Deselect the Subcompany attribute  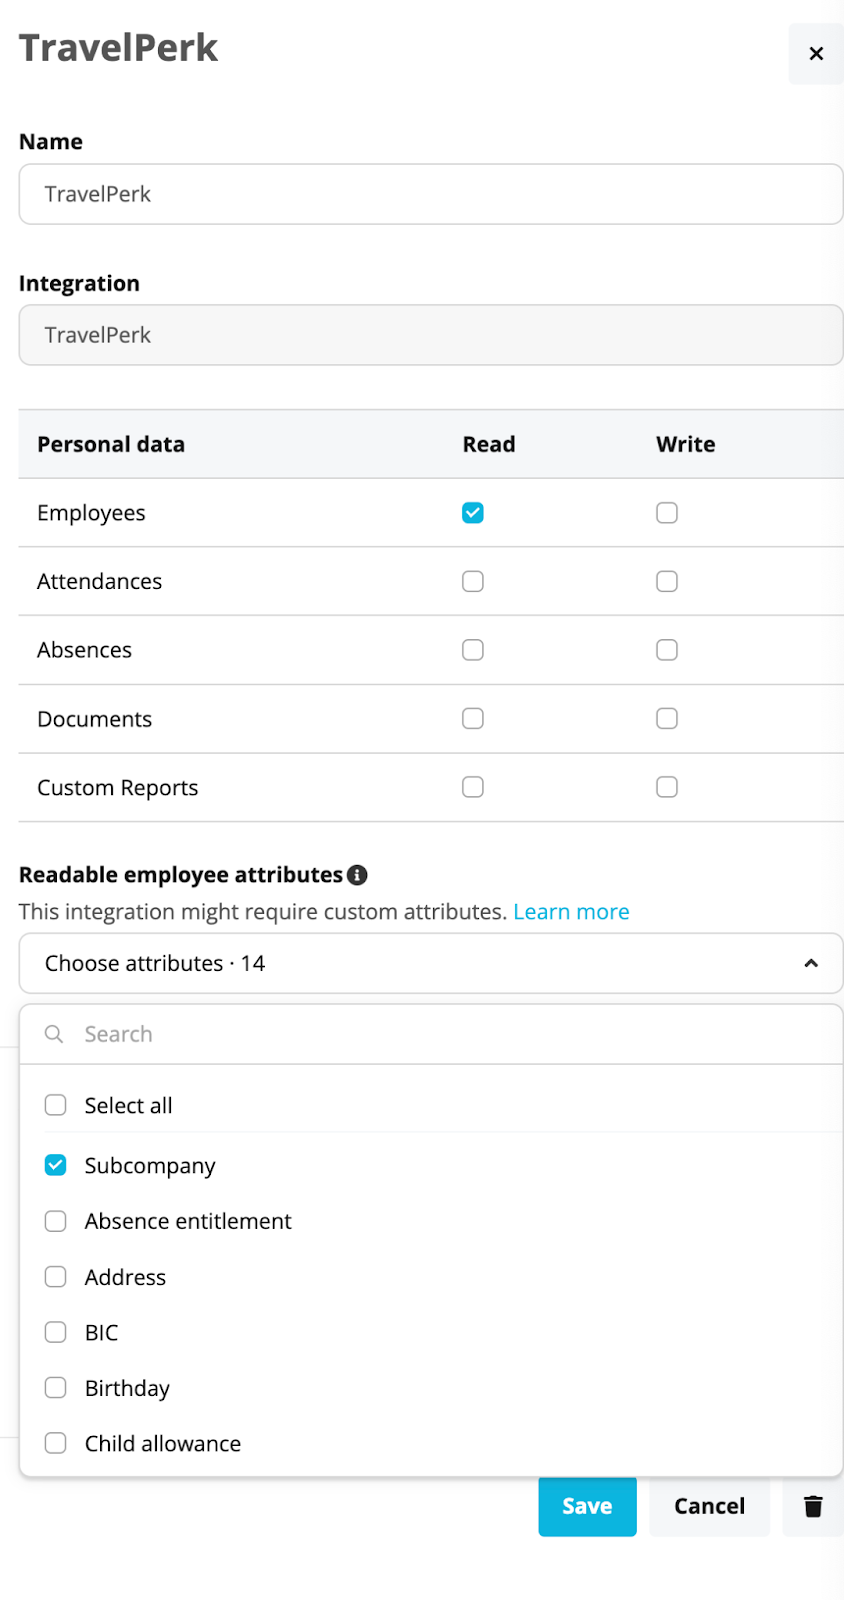pos(56,1165)
